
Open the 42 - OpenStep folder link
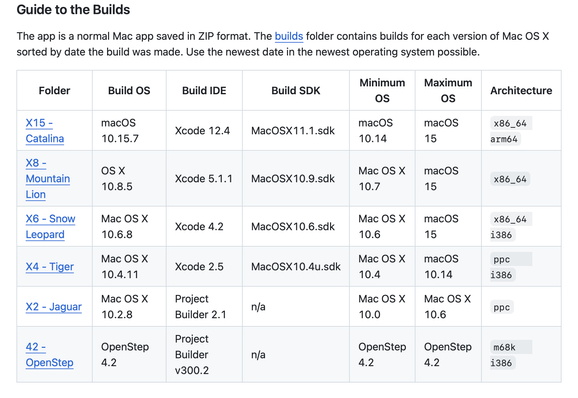(49, 355)
